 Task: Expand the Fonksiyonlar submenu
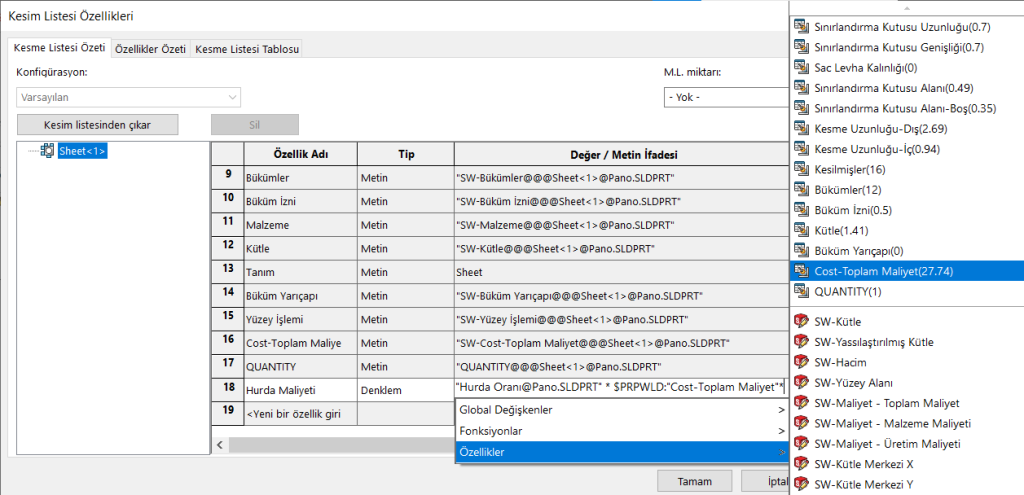[x=620, y=431]
